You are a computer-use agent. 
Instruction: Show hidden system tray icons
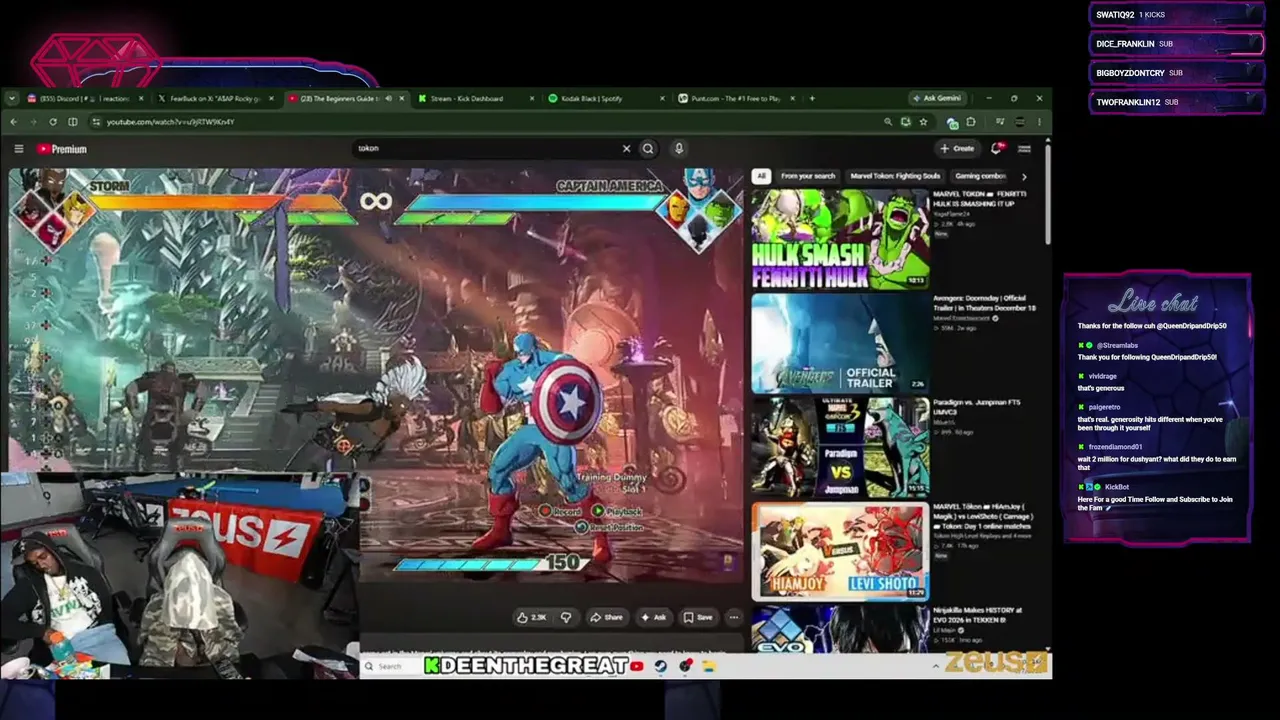tap(936, 666)
